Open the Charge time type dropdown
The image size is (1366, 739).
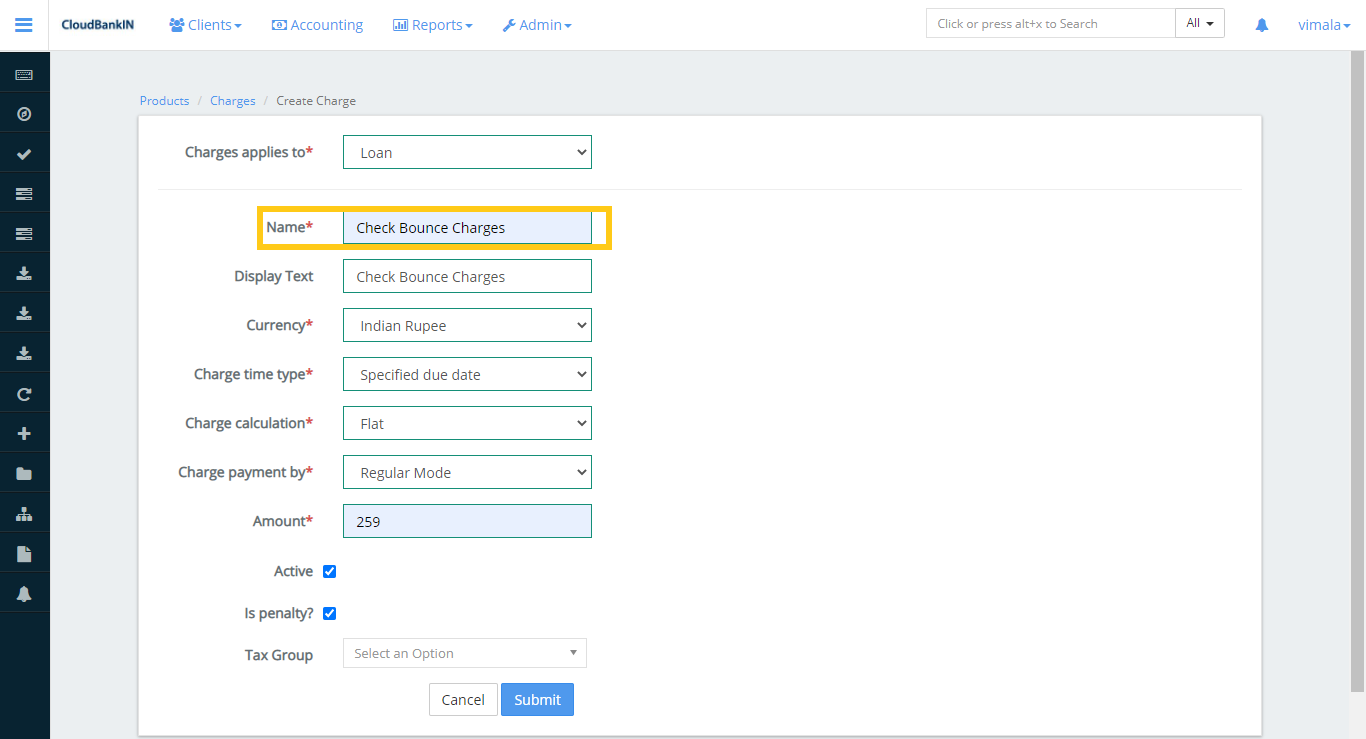[x=467, y=375]
